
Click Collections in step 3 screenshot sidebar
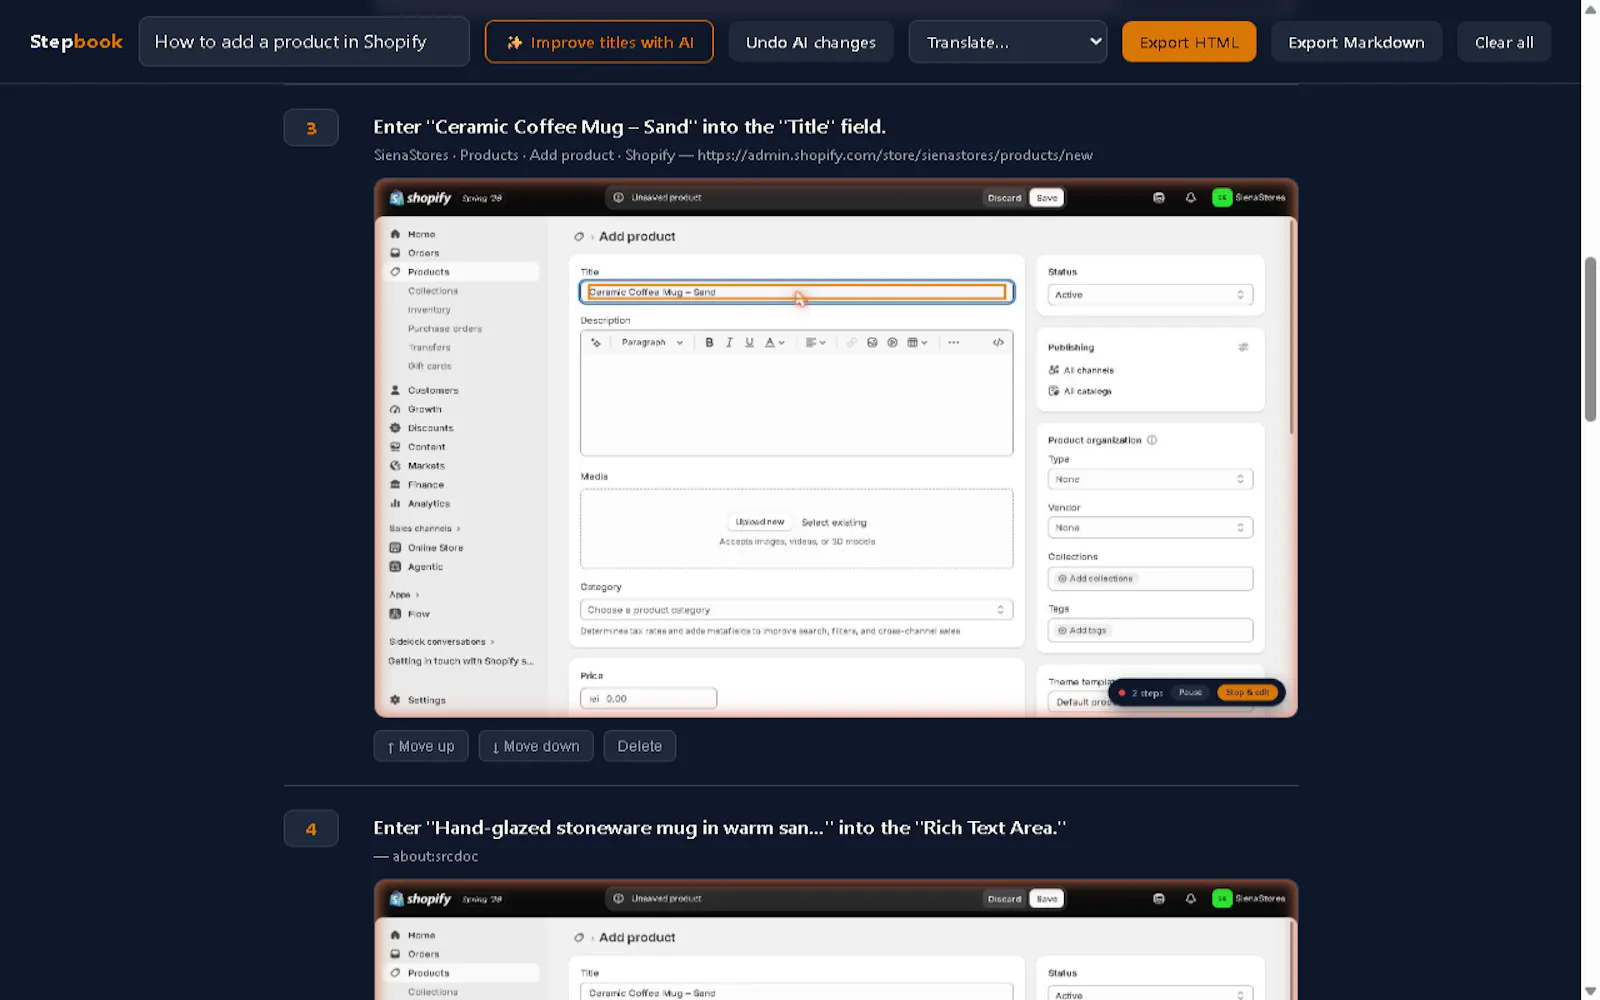[433, 291]
